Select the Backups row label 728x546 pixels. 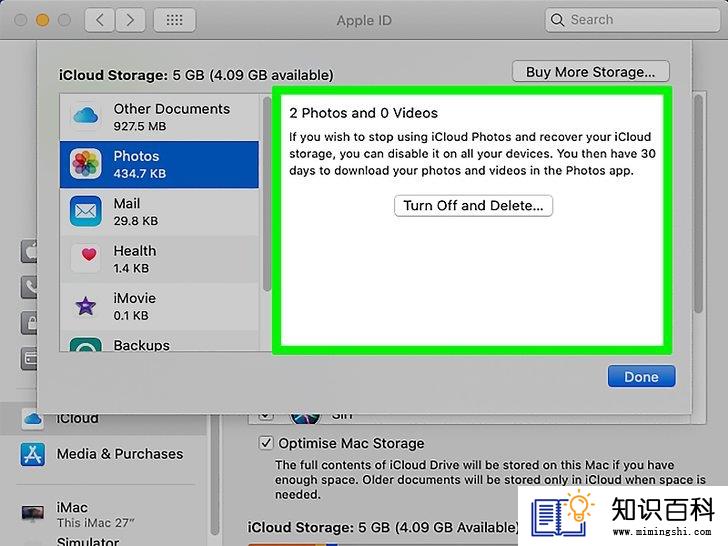[x=142, y=345]
